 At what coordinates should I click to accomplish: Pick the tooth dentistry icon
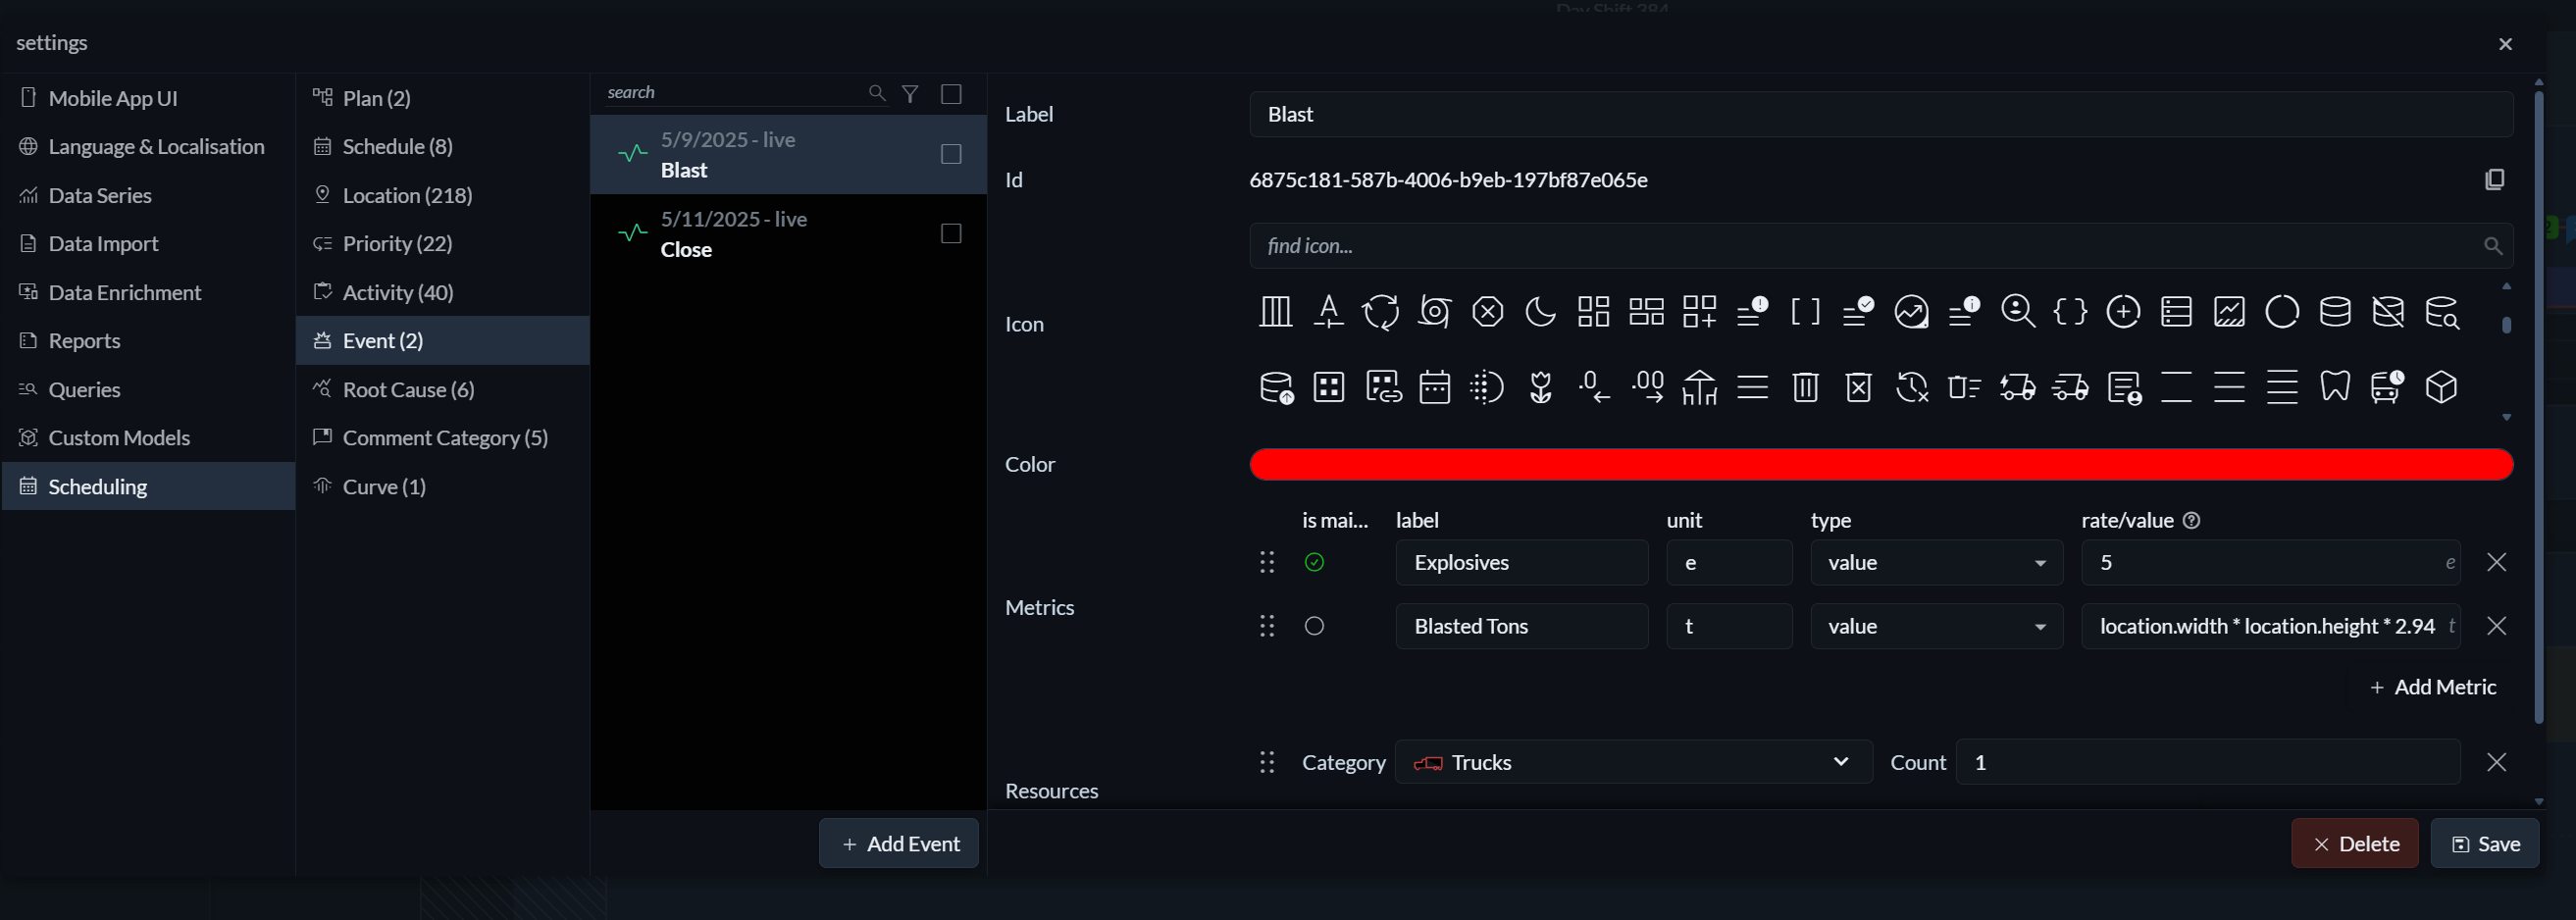2335,387
